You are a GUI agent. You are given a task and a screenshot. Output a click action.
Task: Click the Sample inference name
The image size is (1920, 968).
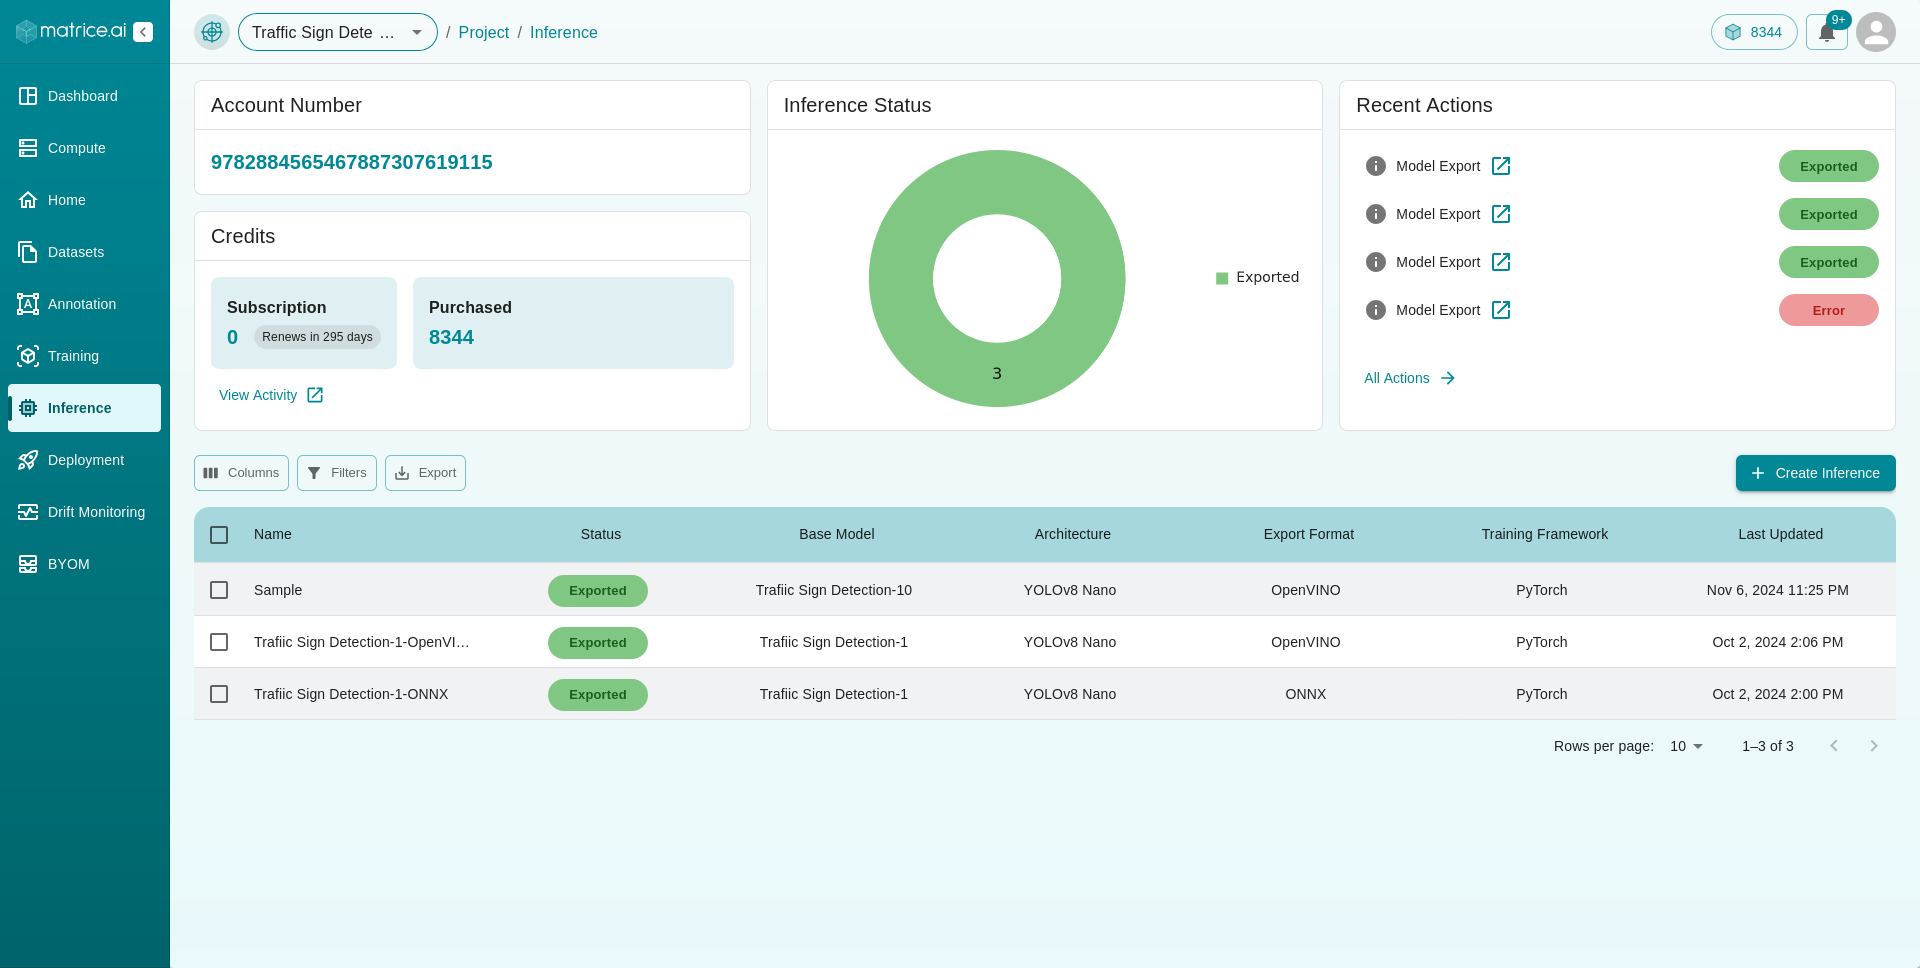pos(278,590)
